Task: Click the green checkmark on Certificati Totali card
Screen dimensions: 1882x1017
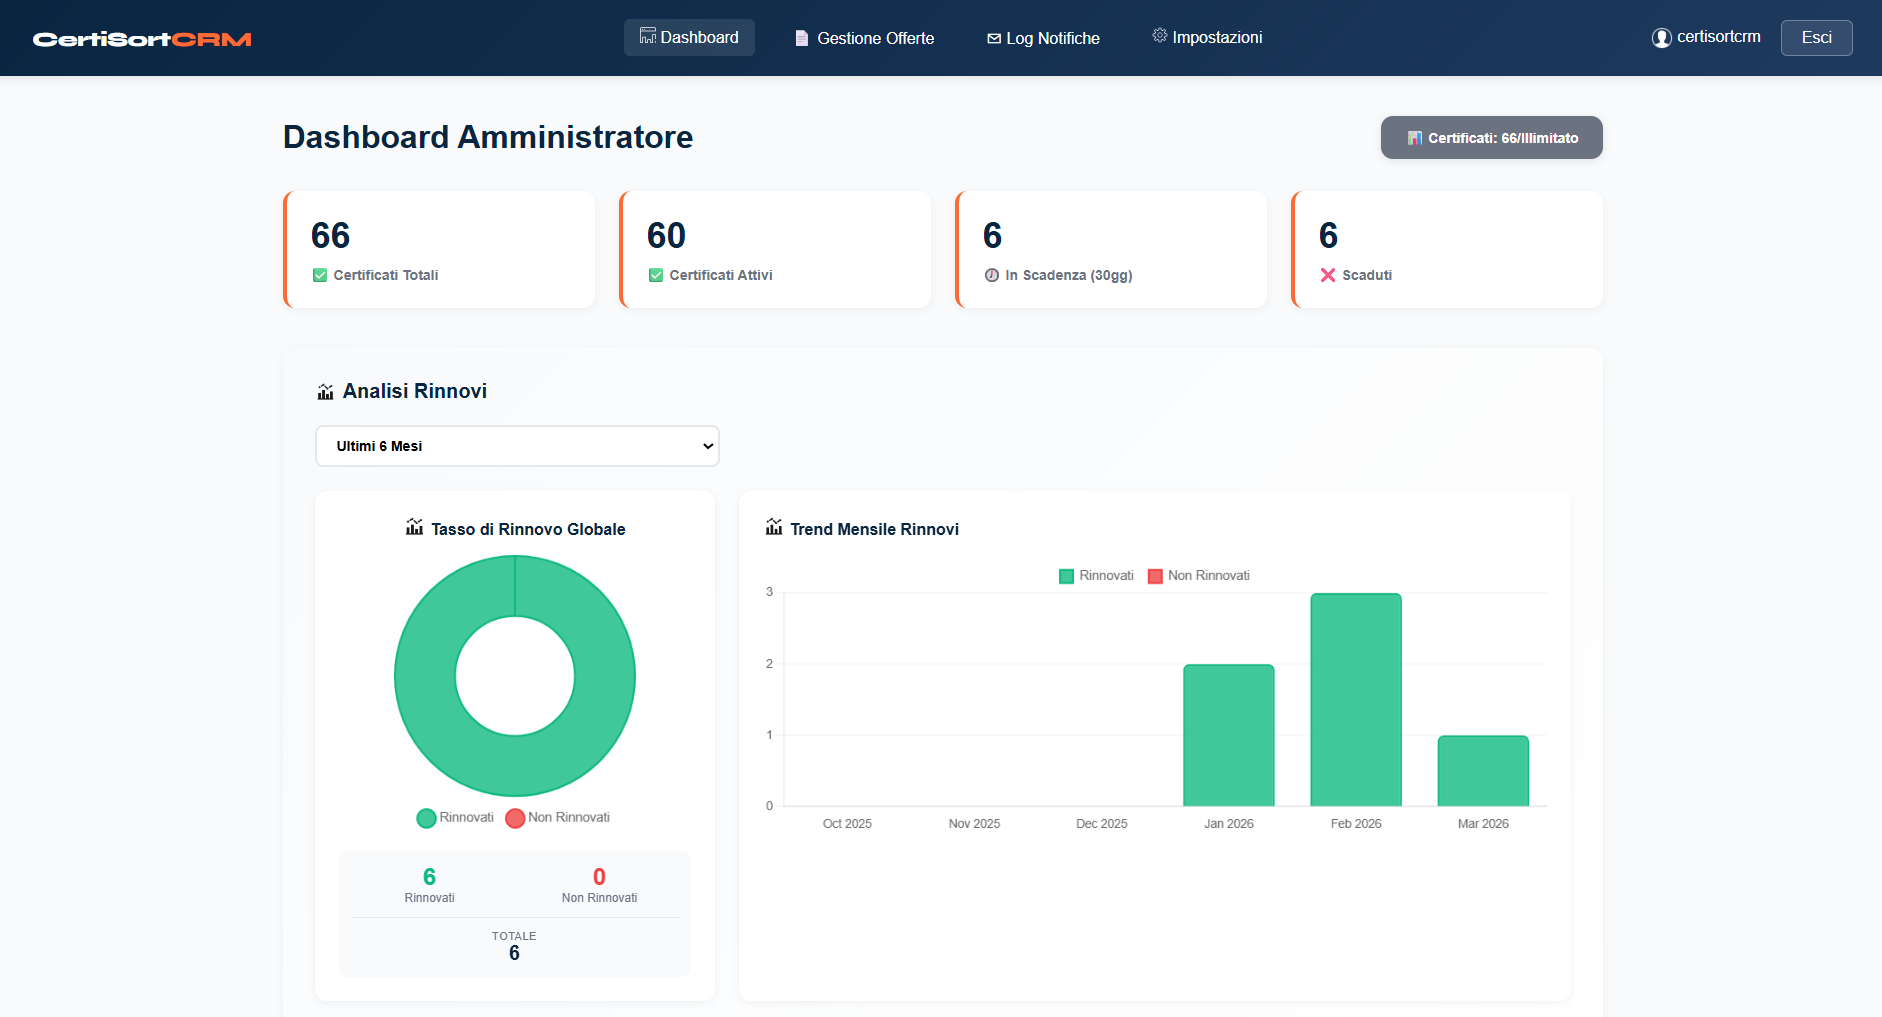Action: 320,273
